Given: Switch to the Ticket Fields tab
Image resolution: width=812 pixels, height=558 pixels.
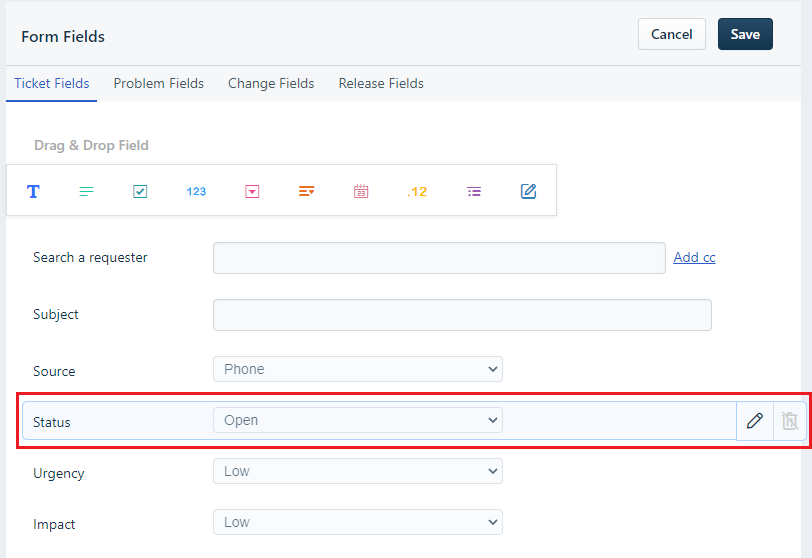Looking at the screenshot, I should [52, 83].
